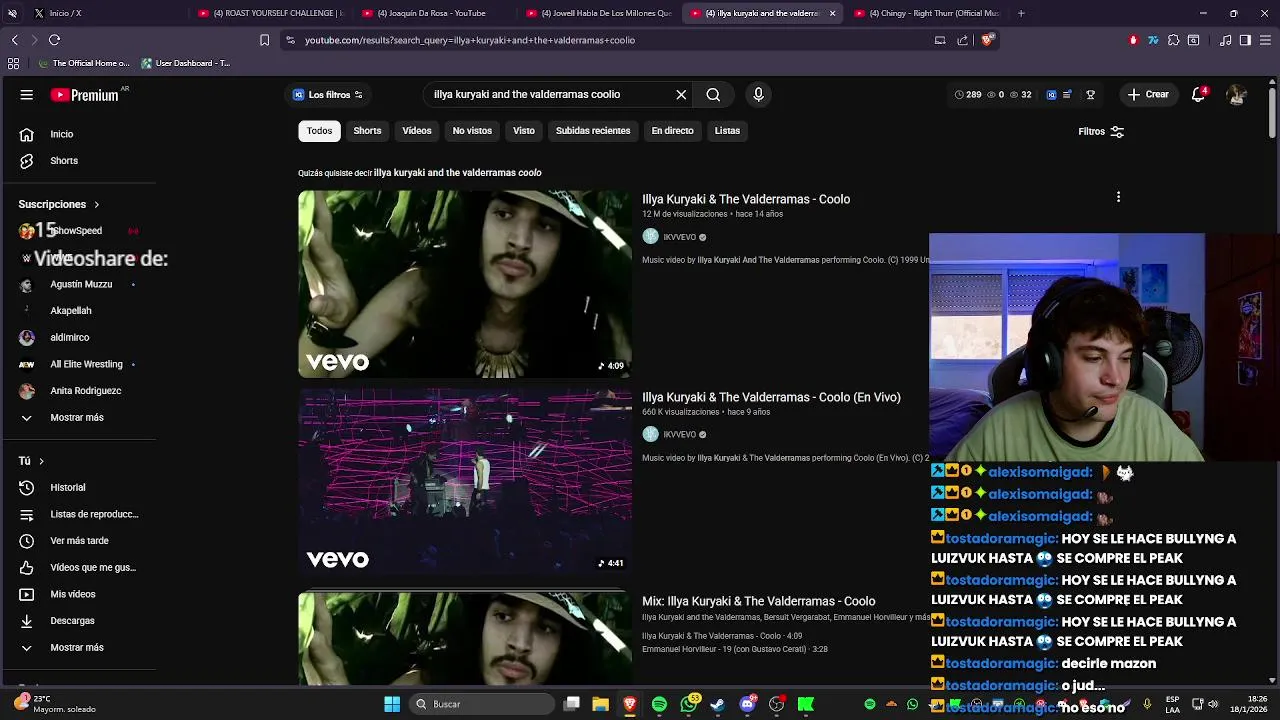Select the En directo filter chip
This screenshot has width=1280, height=720.
click(672, 131)
